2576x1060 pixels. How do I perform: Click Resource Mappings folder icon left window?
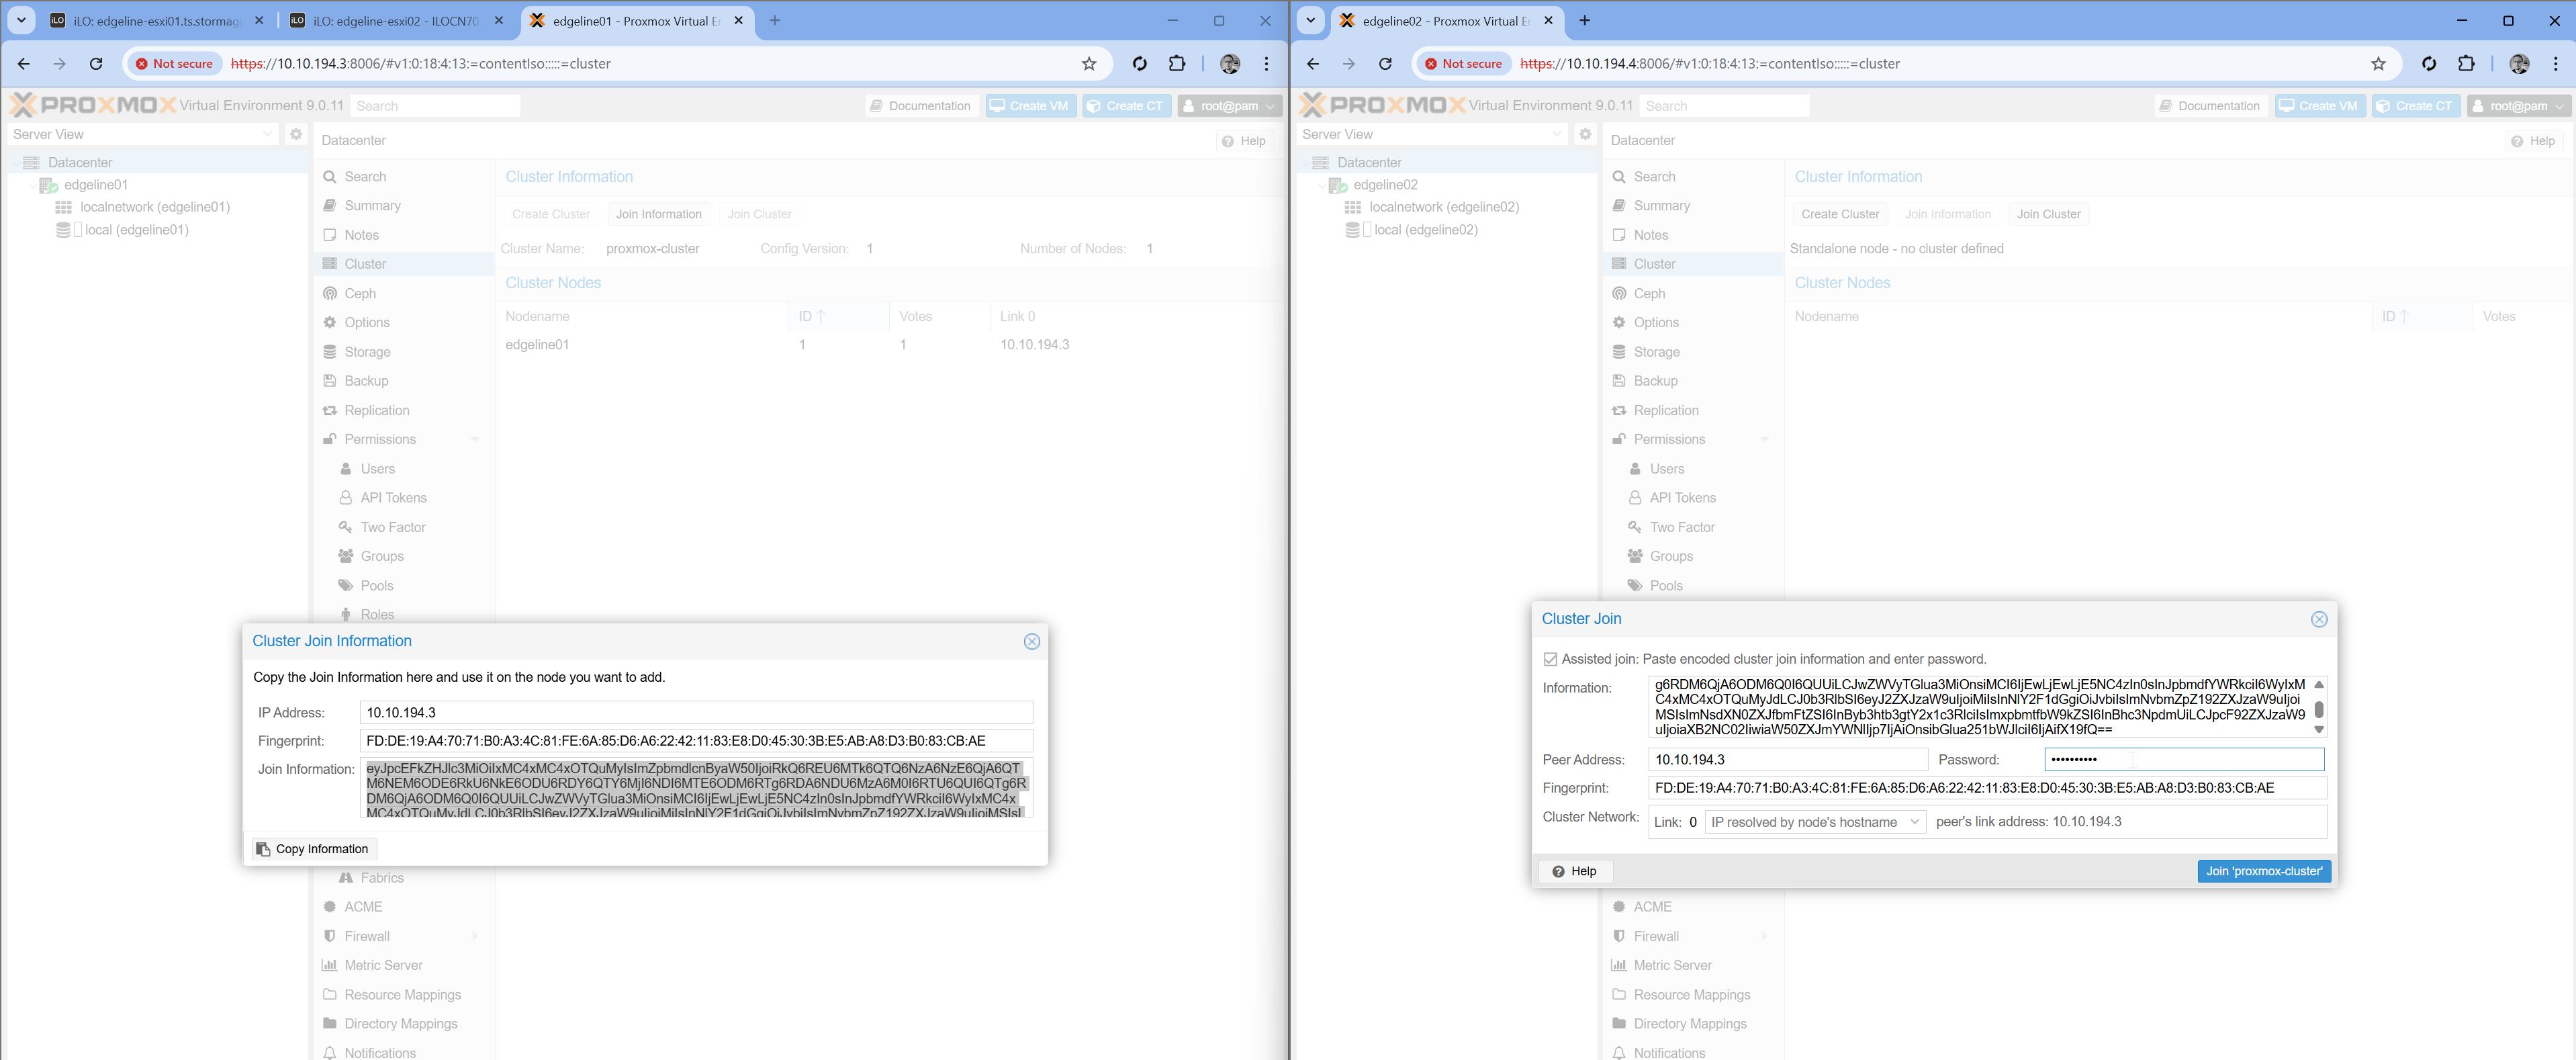click(330, 995)
